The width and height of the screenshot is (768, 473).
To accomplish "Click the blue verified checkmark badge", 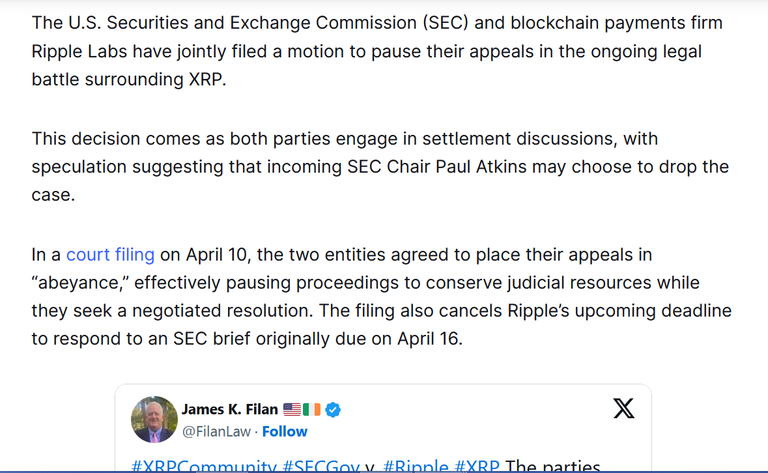I will [x=333, y=409].
